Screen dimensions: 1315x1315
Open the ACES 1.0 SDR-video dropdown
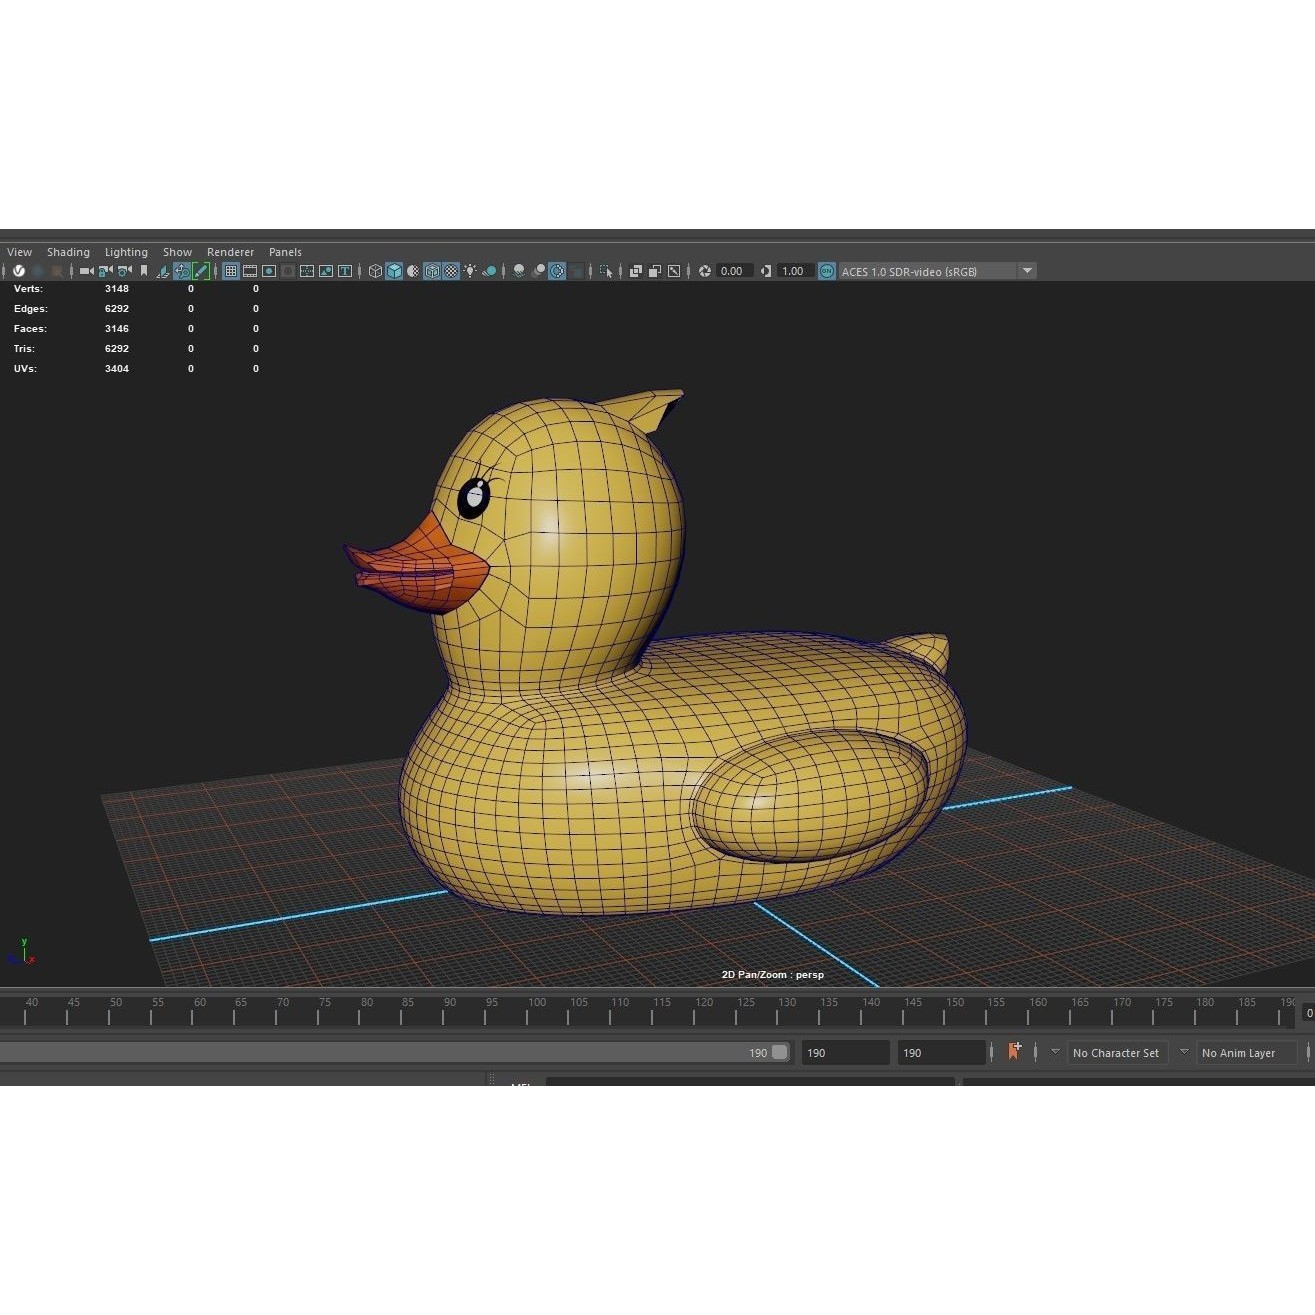(1027, 271)
